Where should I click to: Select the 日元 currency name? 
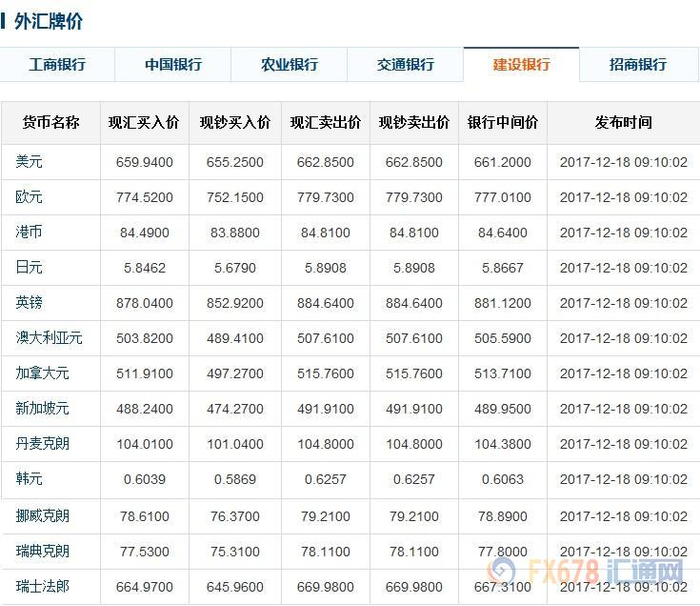[29, 267]
